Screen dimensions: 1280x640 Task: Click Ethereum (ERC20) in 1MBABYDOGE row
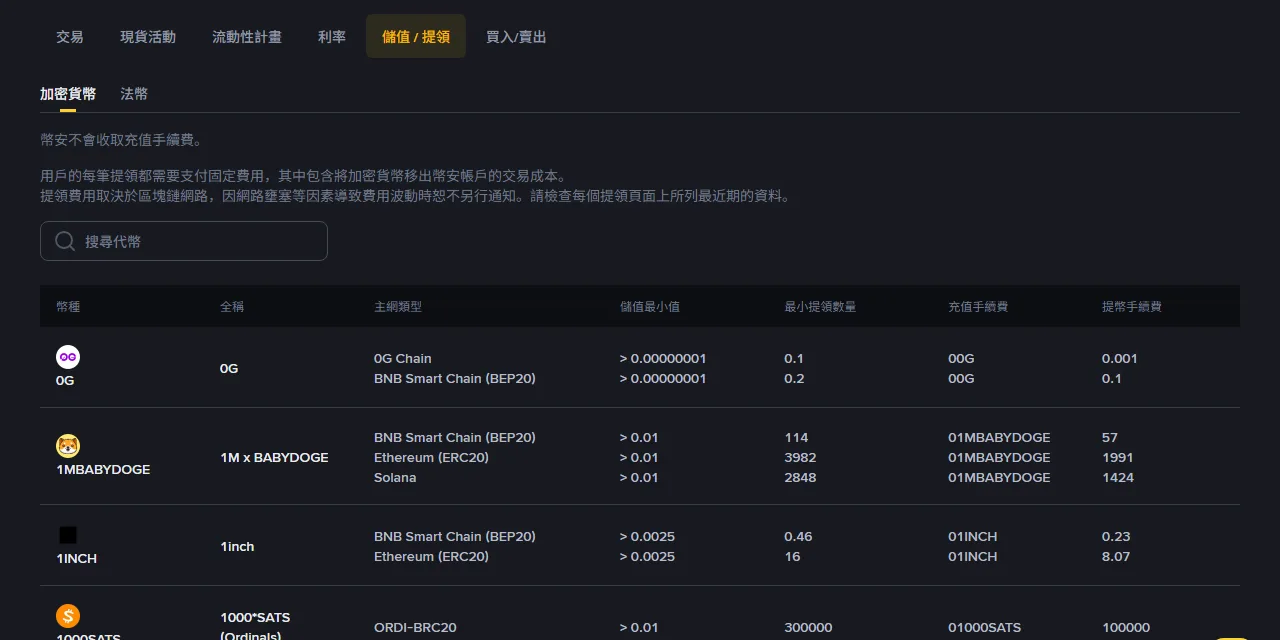(x=431, y=458)
